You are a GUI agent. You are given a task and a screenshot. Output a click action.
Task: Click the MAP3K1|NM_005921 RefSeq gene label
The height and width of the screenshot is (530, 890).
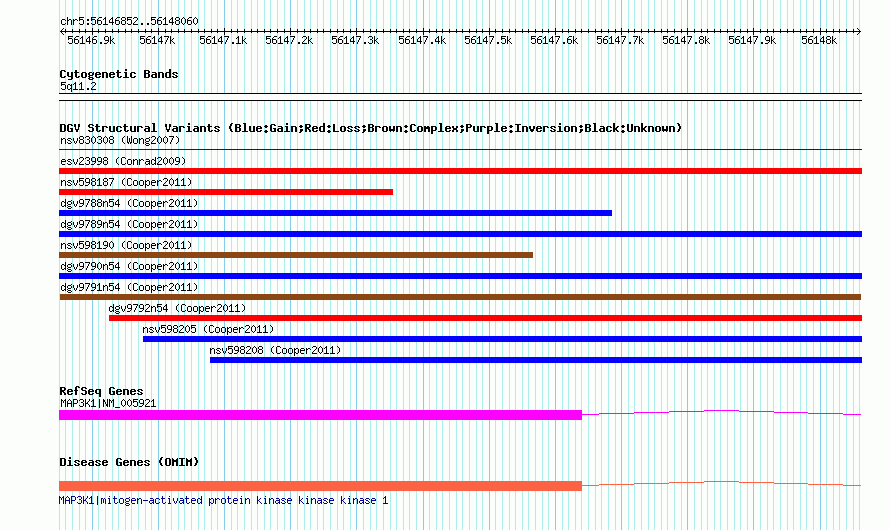coord(108,403)
